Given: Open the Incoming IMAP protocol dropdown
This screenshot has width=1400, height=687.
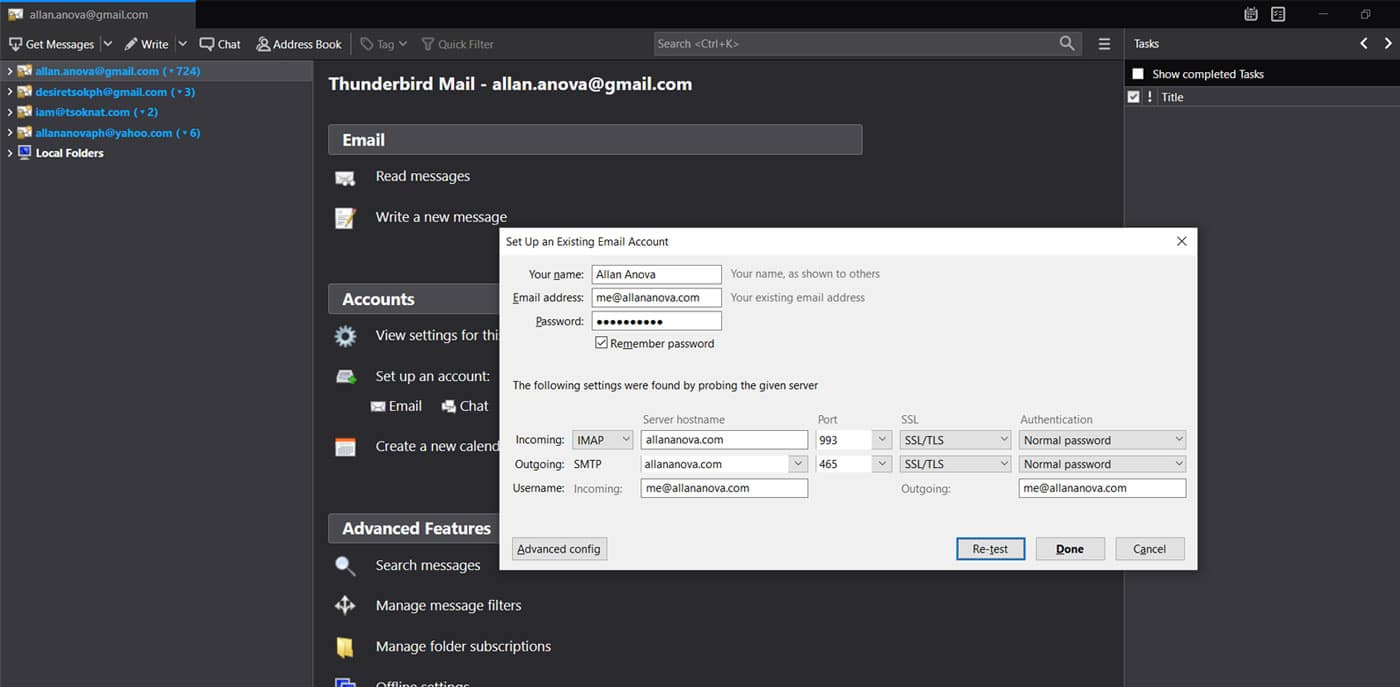Looking at the screenshot, I should coord(603,440).
